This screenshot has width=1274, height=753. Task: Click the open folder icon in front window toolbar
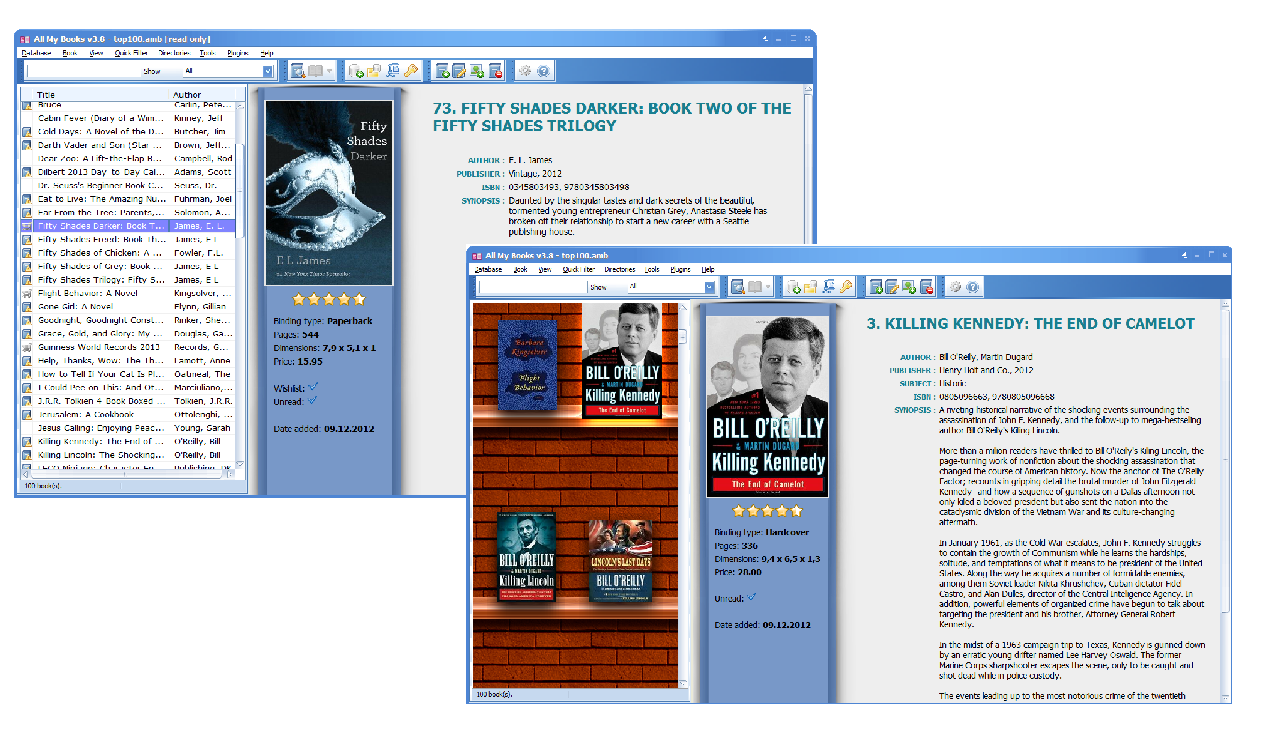coord(812,287)
